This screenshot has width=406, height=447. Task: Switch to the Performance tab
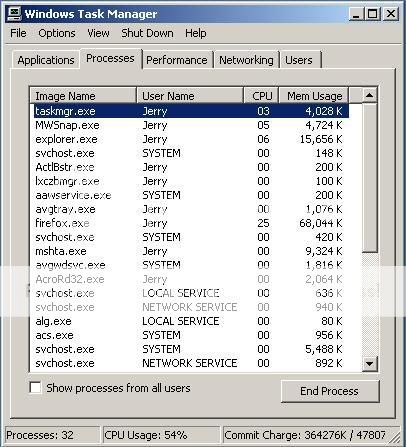(x=177, y=60)
